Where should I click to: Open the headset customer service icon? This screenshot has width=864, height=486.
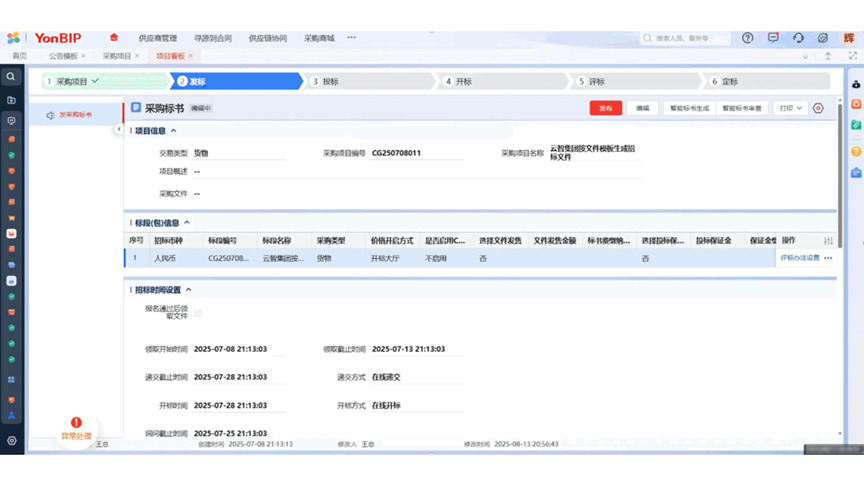click(798, 37)
